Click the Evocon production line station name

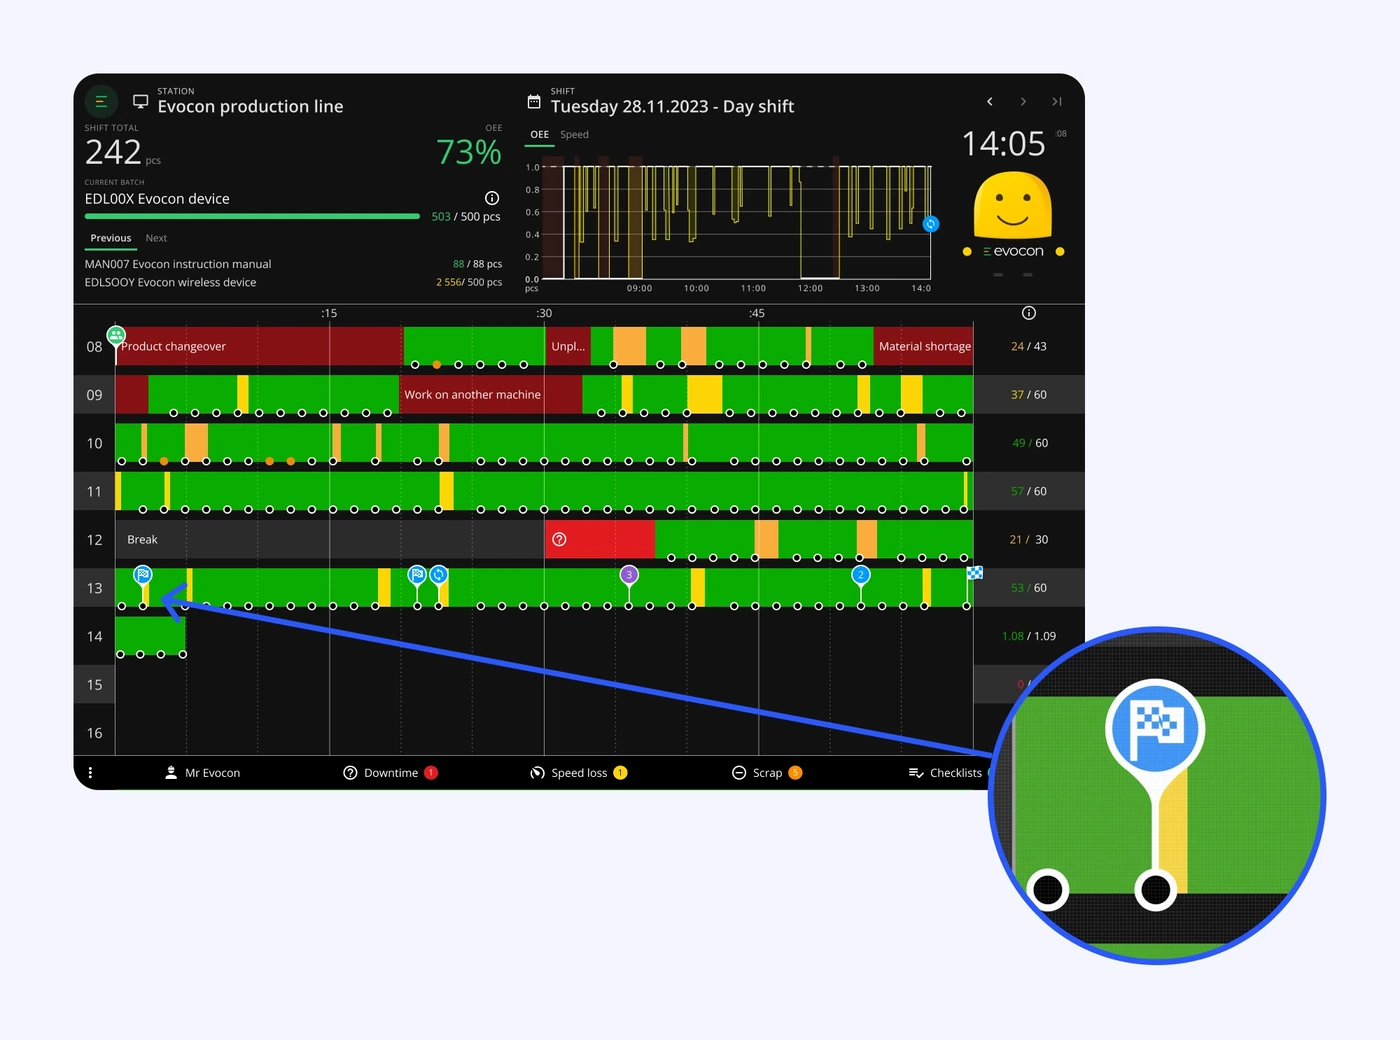click(250, 106)
